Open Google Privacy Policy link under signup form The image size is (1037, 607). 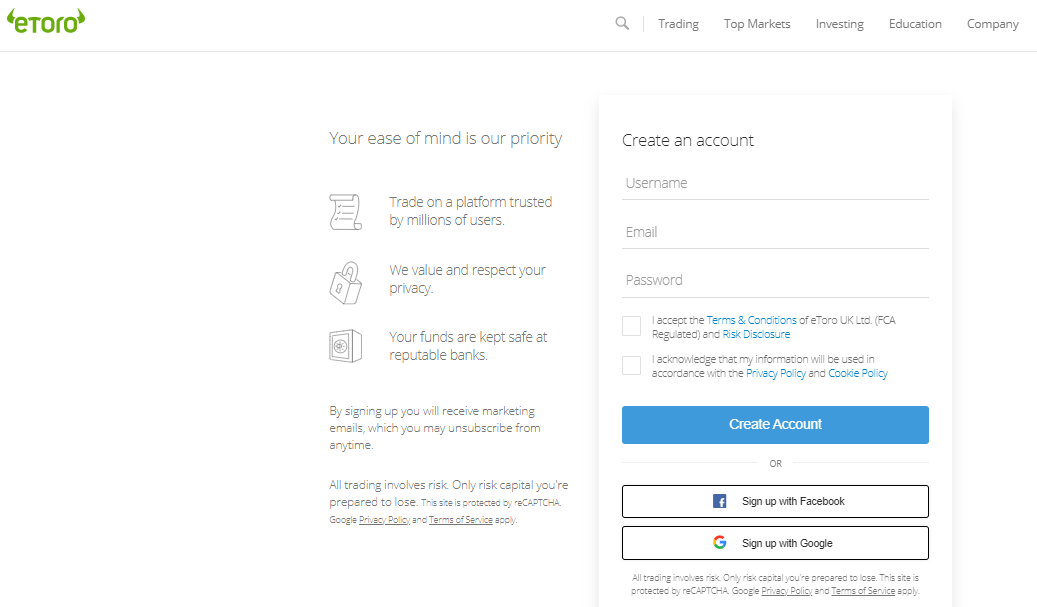click(786, 590)
